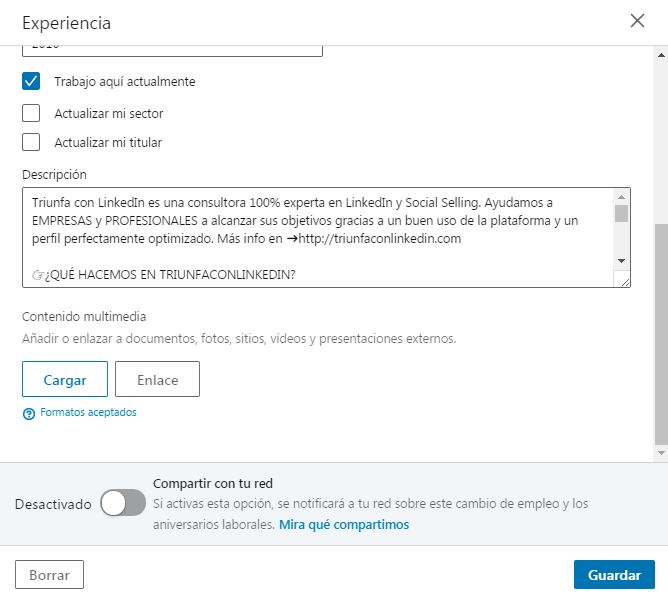Image resolution: width=668 pixels, height=602 pixels.
Task: Turn on the "Compartir con tu red" switch
Action: tap(123, 504)
